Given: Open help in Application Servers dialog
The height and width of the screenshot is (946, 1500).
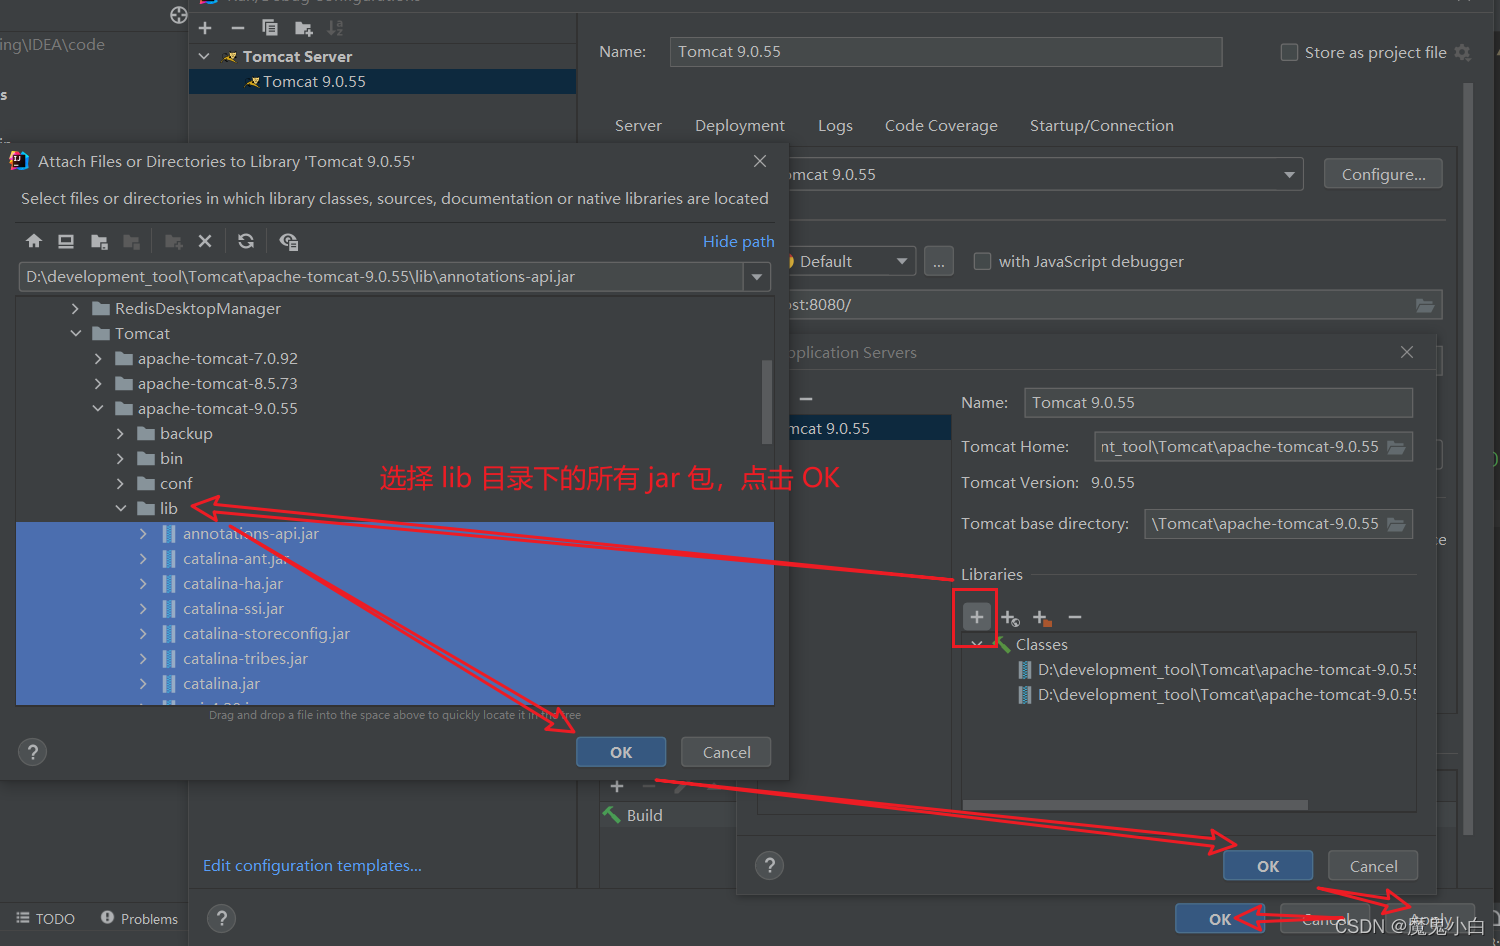Looking at the screenshot, I should coord(770,866).
